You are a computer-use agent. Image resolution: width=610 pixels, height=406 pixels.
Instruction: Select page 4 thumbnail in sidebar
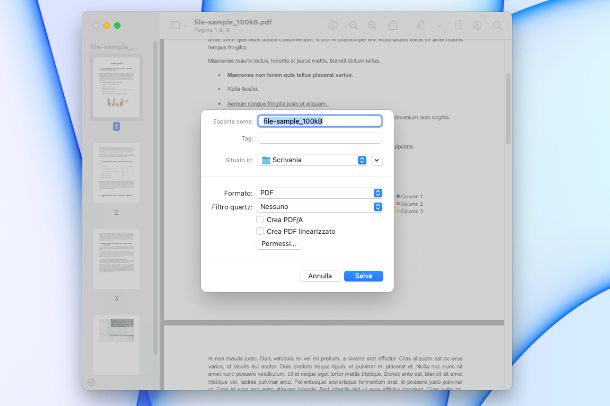(x=116, y=345)
